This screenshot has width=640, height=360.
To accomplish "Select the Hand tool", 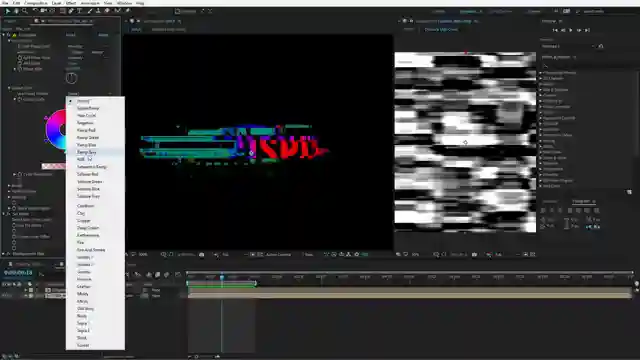I will pos(16,11).
